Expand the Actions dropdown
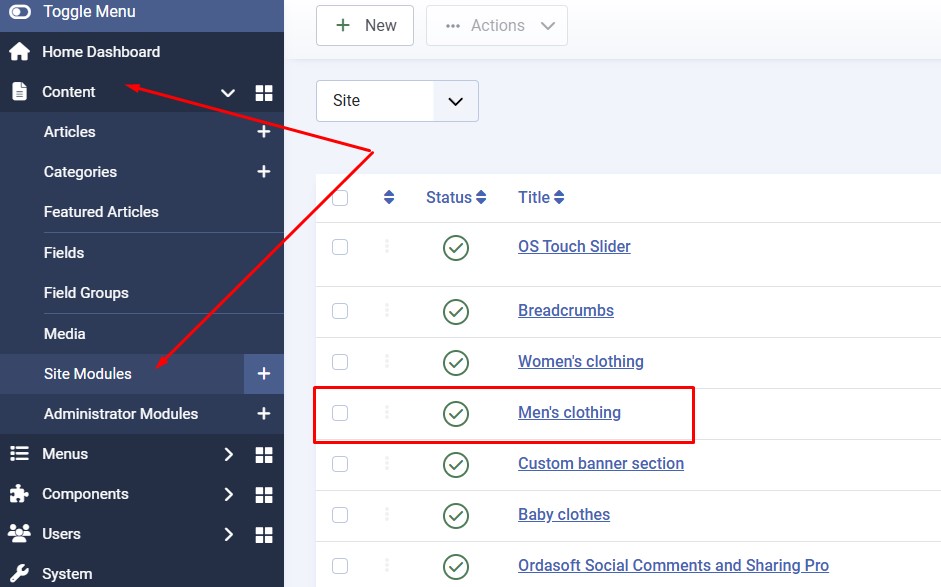Screen dimensions: 941x587 [x=497, y=26]
